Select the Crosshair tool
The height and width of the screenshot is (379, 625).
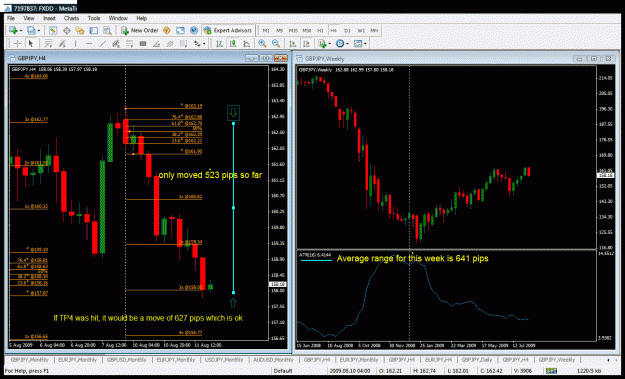click(x=17, y=43)
